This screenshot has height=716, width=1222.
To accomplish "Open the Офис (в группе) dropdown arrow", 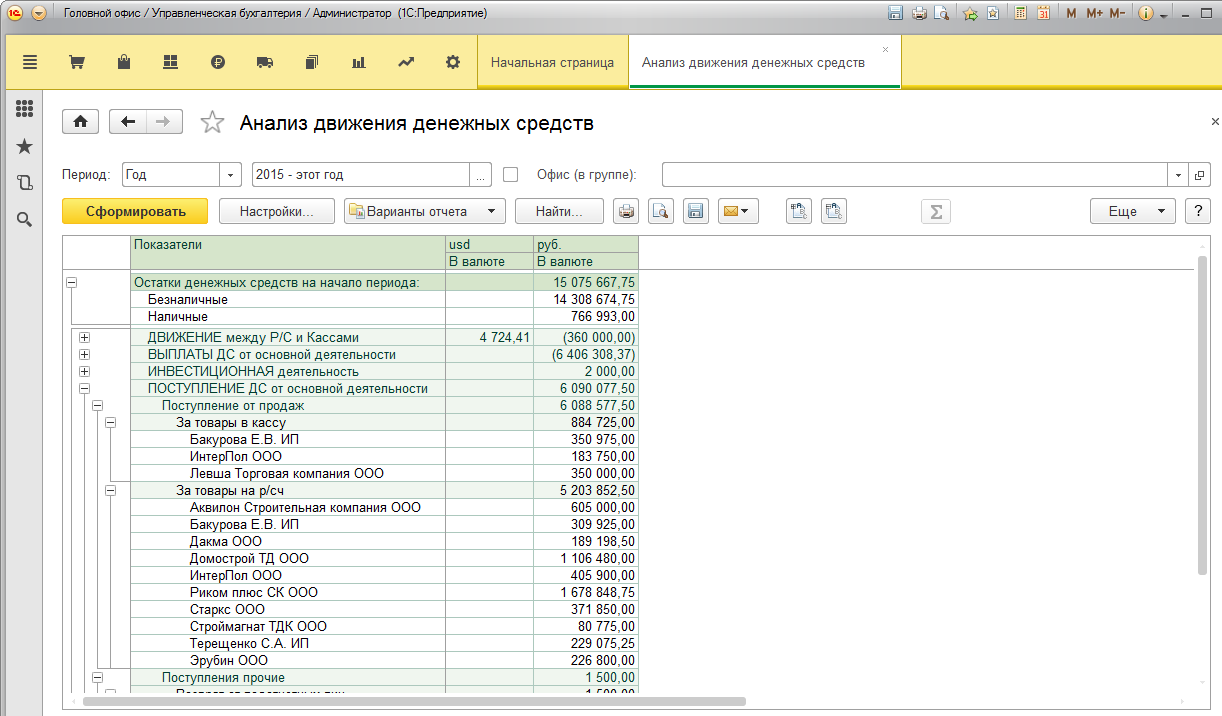I will (x=1178, y=174).
